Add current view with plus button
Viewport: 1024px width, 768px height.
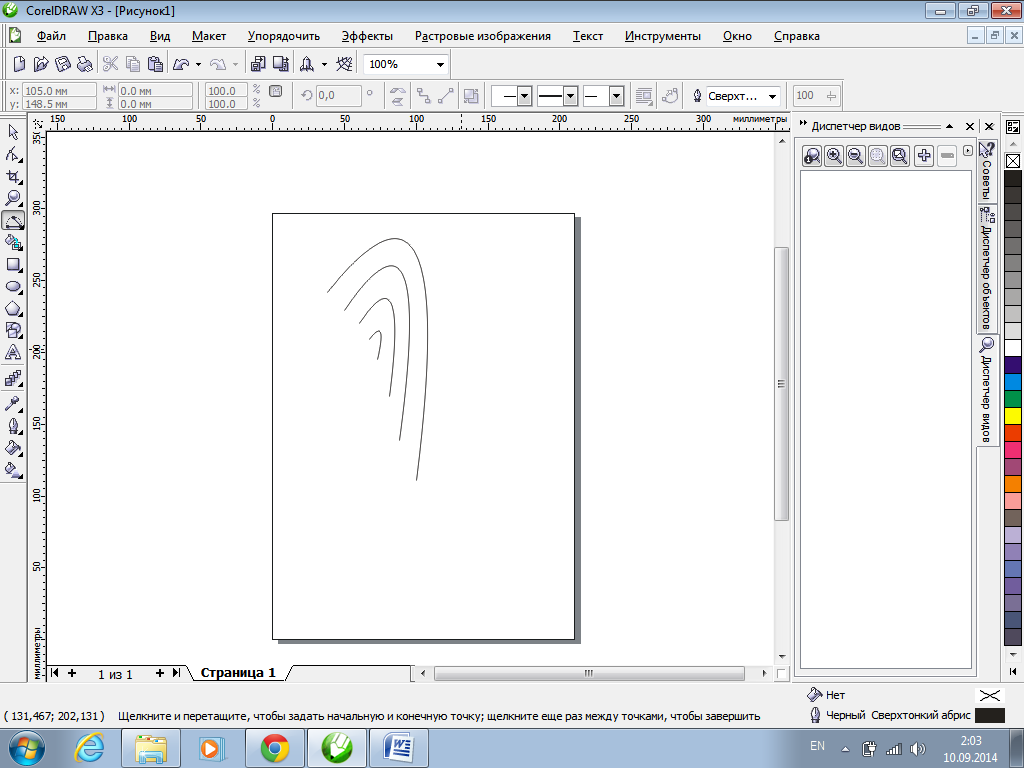pos(924,155)
